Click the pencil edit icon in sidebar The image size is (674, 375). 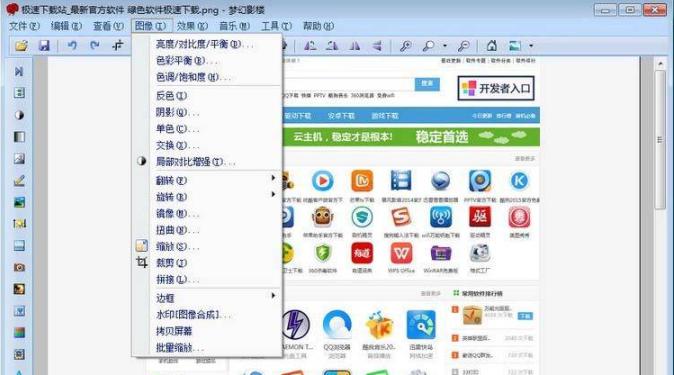click(x=19, y=181)
